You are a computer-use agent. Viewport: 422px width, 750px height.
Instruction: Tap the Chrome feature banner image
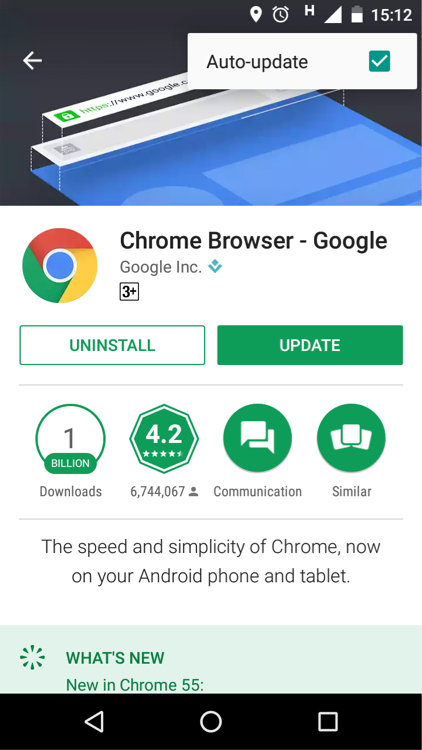pyautogui.click(x=211, y=143)
